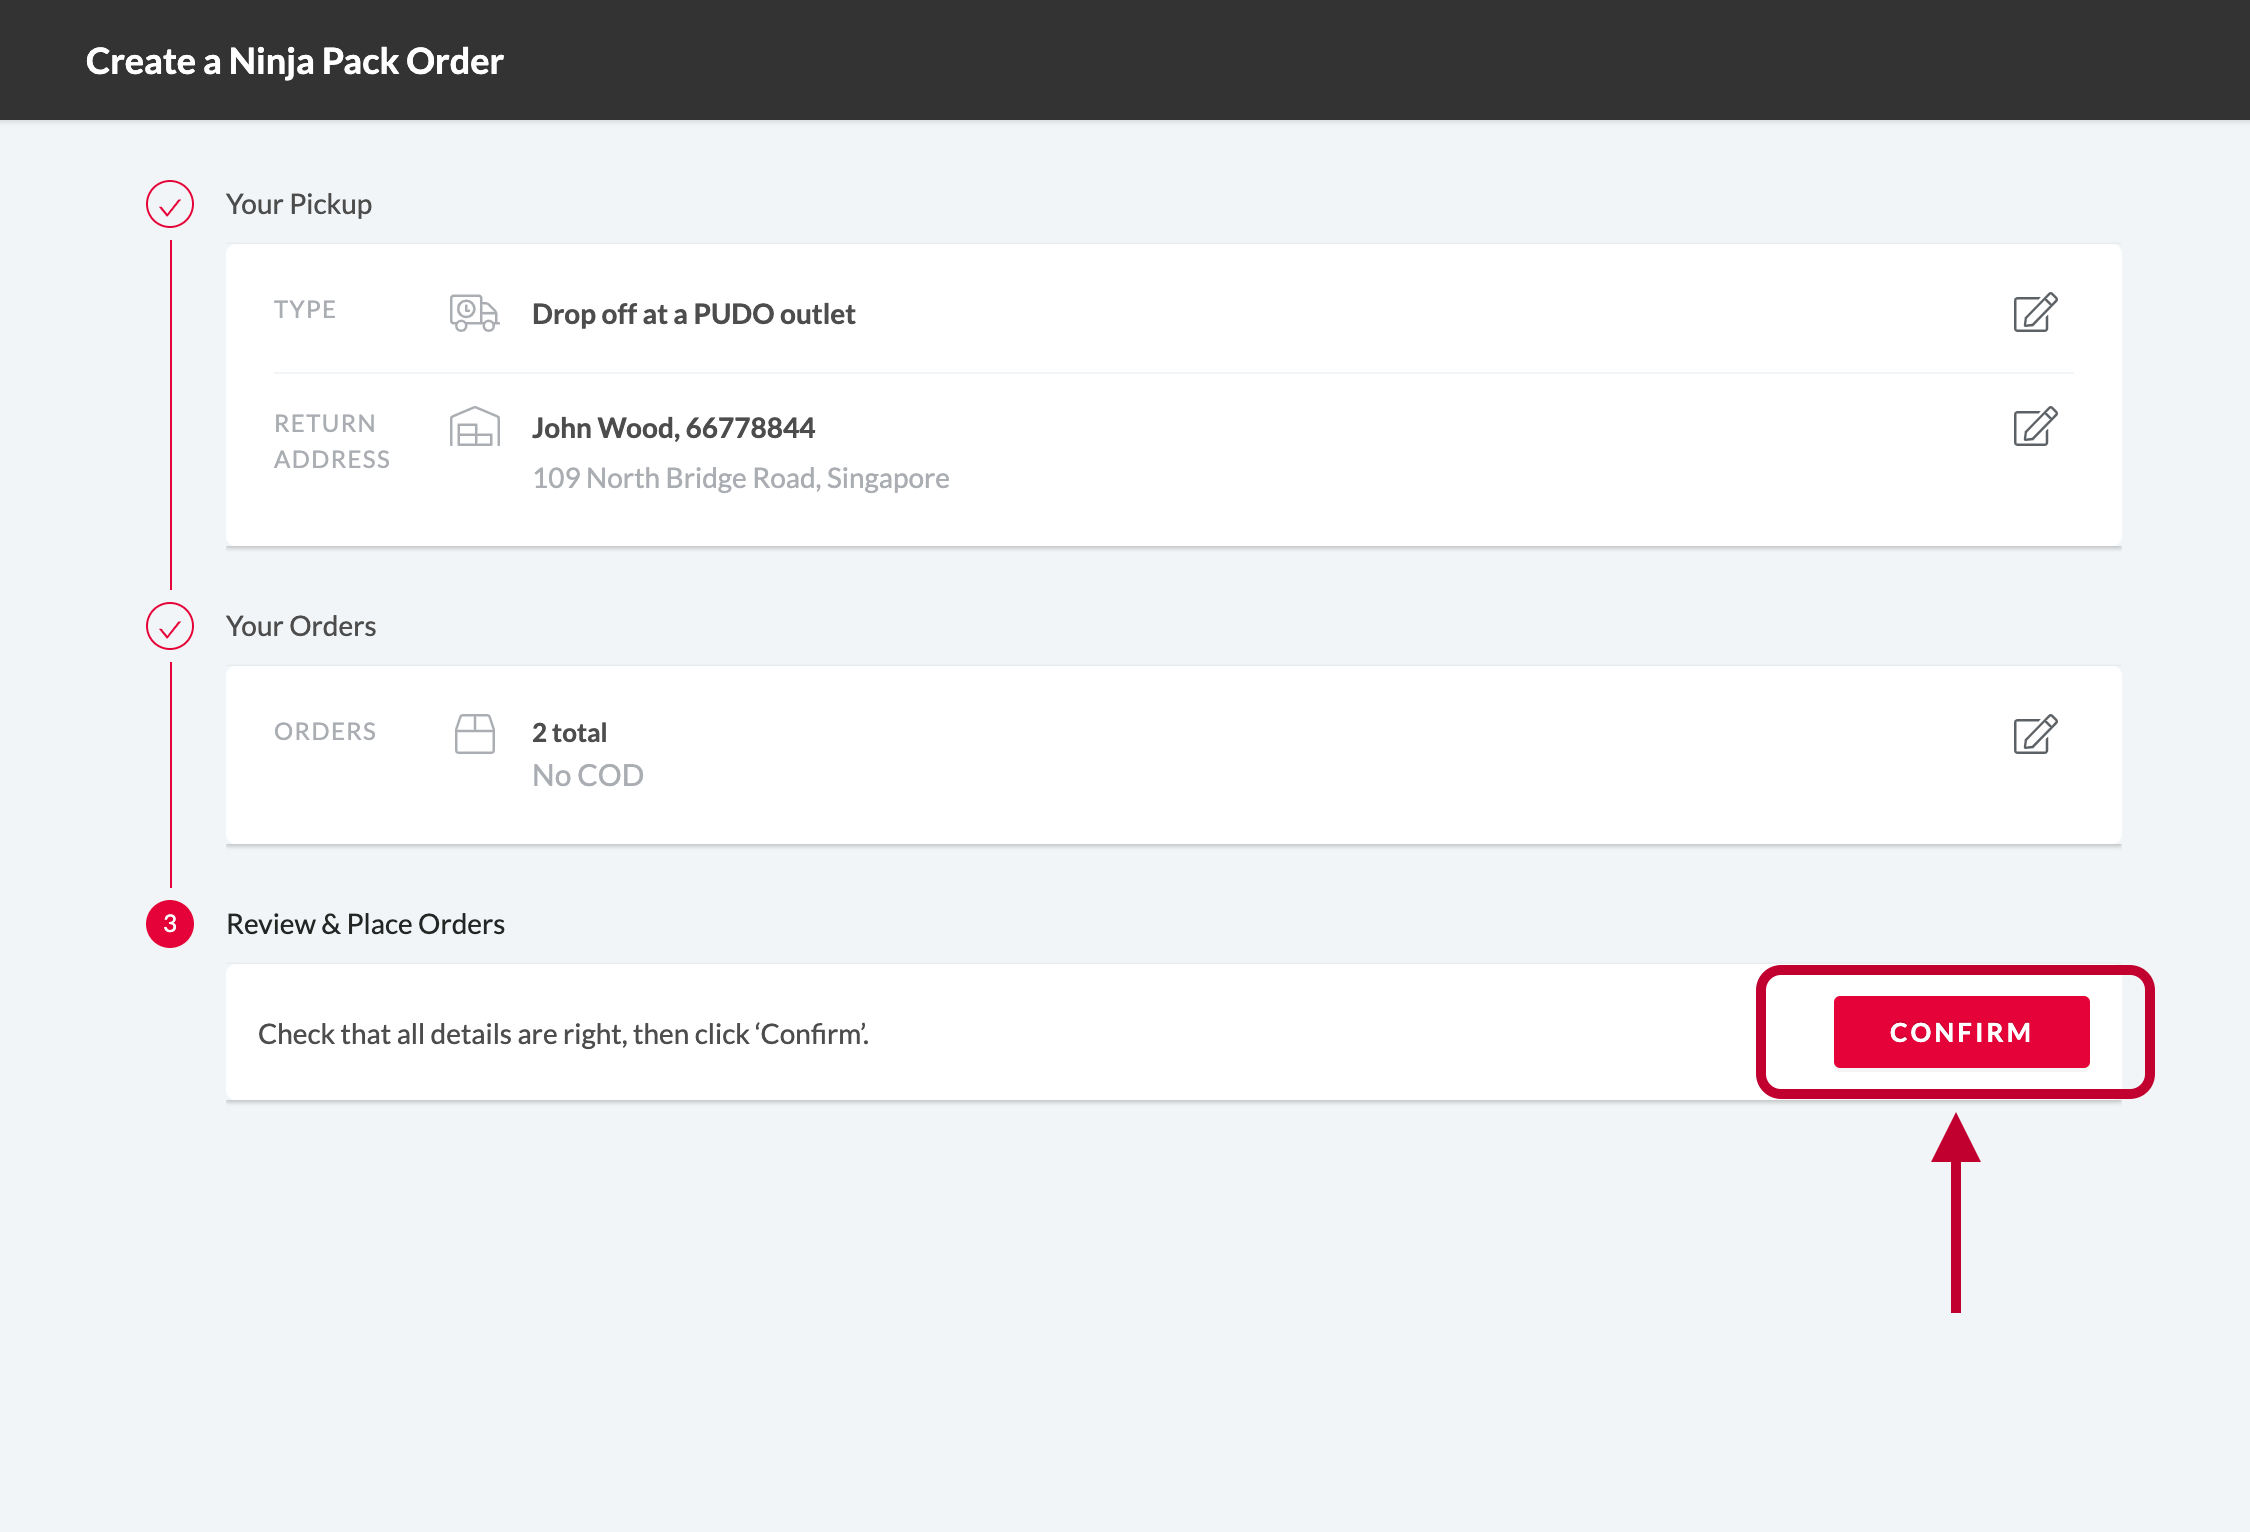Click the 2 total orders text
This screenshot has width=2250, height=1532.
tap(569, 733)
